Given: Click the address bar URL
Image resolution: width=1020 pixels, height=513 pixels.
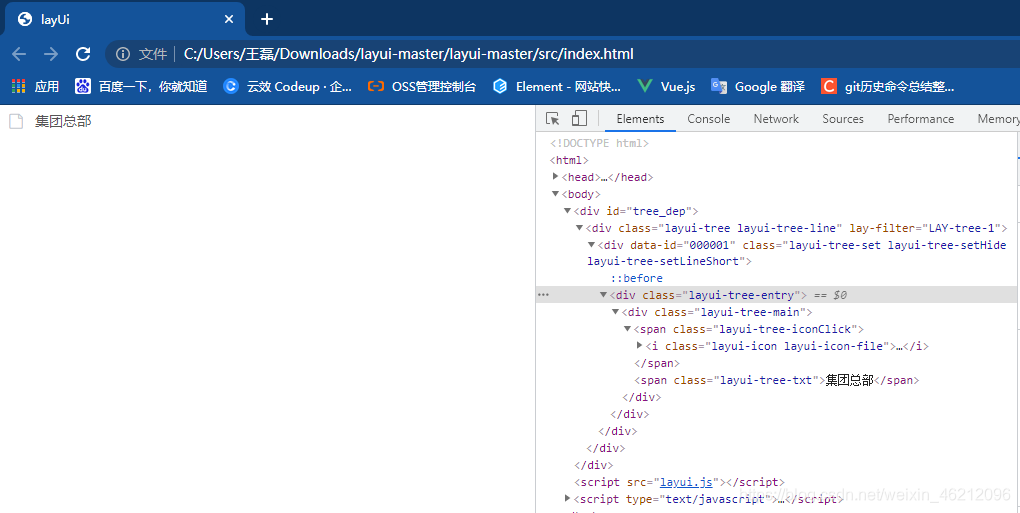Looking at the screenshot, I should (x=409, y=54).
